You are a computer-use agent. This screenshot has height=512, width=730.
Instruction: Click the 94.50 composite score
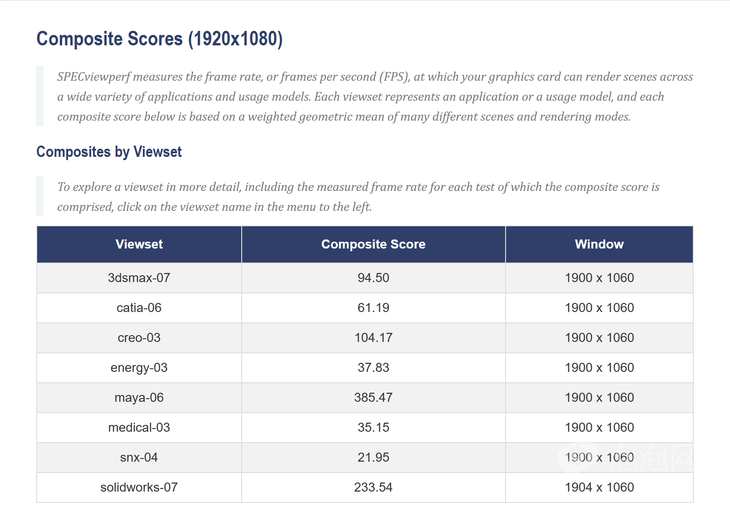coord(373,278)
